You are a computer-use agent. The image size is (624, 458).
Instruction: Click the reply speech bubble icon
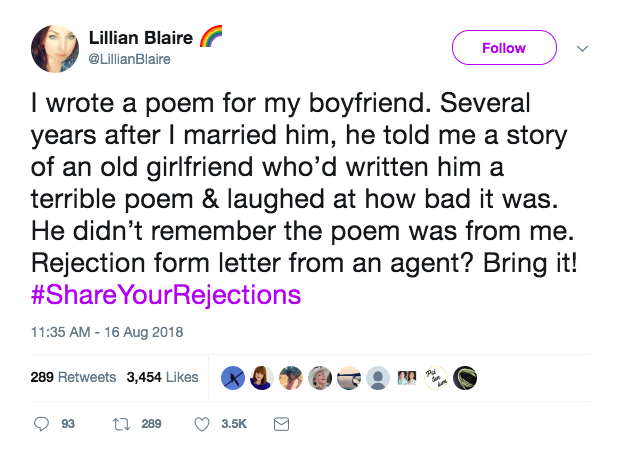[x=41, y=424]
